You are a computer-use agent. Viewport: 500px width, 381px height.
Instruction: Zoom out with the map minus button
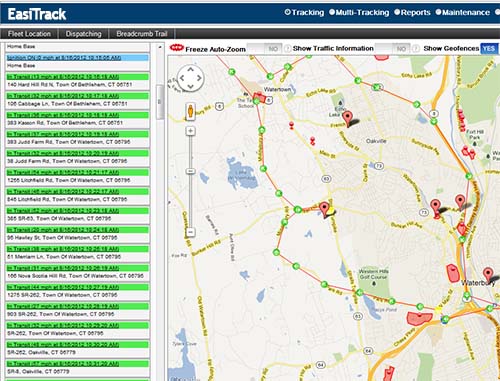point(190,232)
